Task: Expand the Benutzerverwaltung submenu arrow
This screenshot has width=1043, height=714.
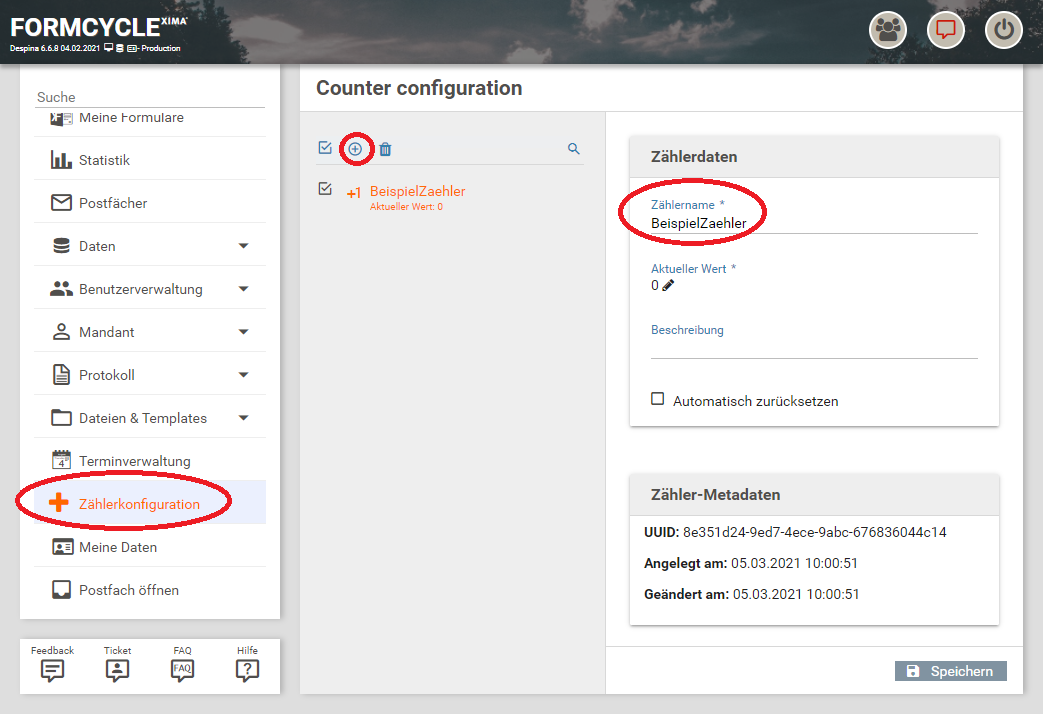Action: [x=243, y=289]
